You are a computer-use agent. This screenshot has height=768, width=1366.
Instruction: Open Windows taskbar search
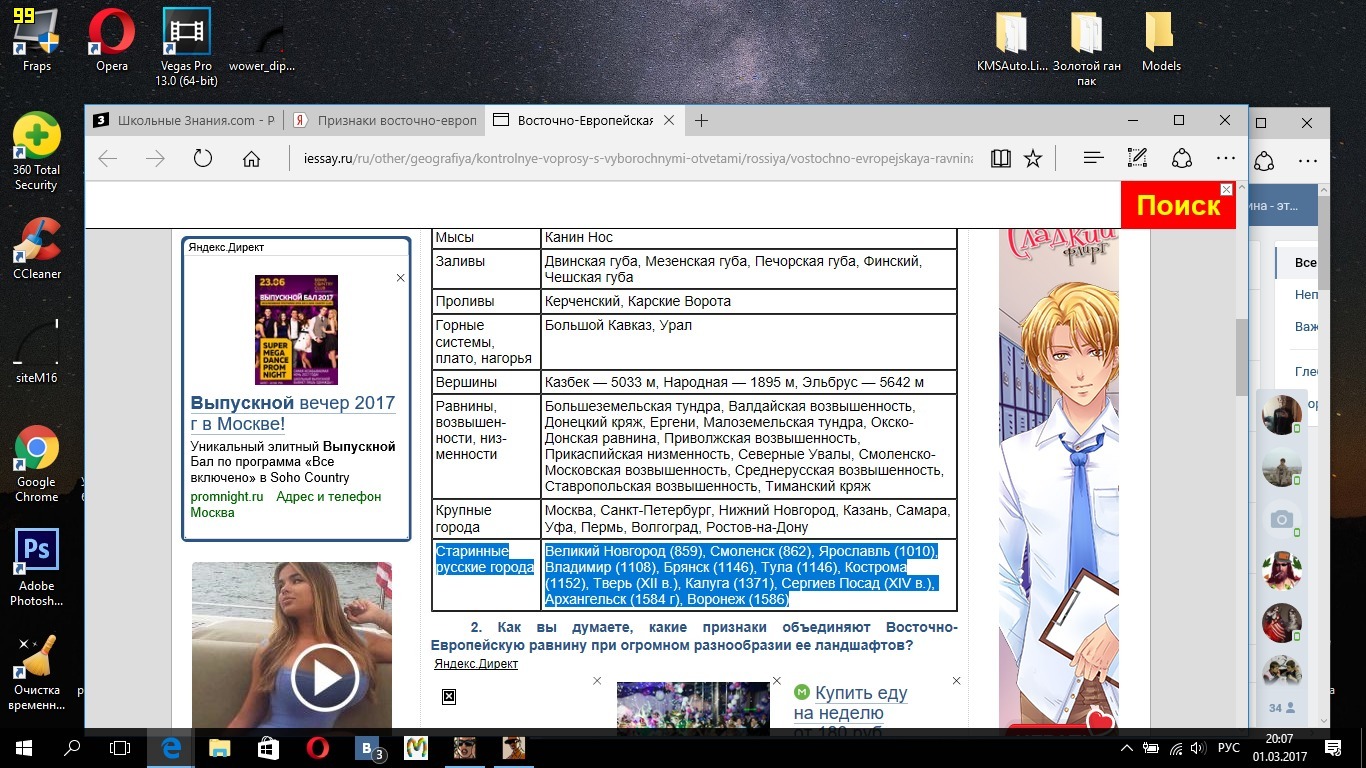coord(72,747)
